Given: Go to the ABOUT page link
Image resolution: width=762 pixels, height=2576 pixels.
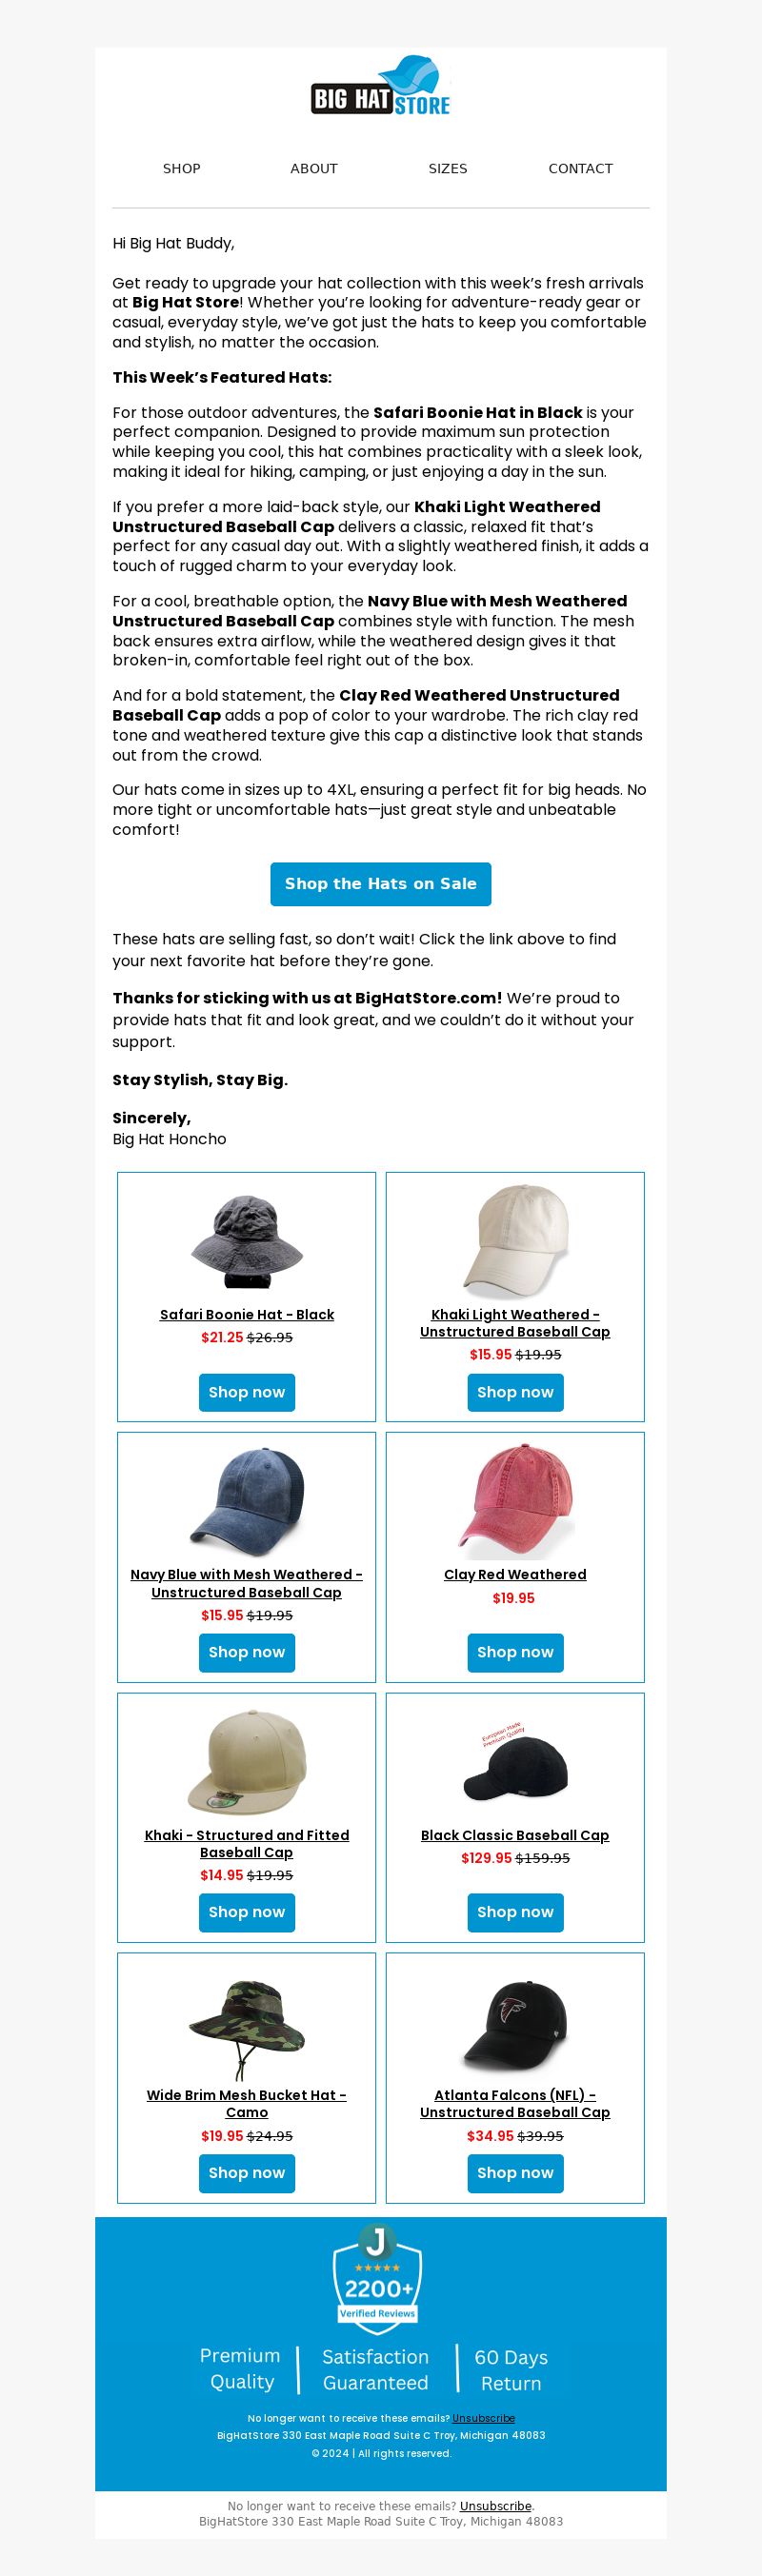Looking at the screenshot, I should point(314,169).
